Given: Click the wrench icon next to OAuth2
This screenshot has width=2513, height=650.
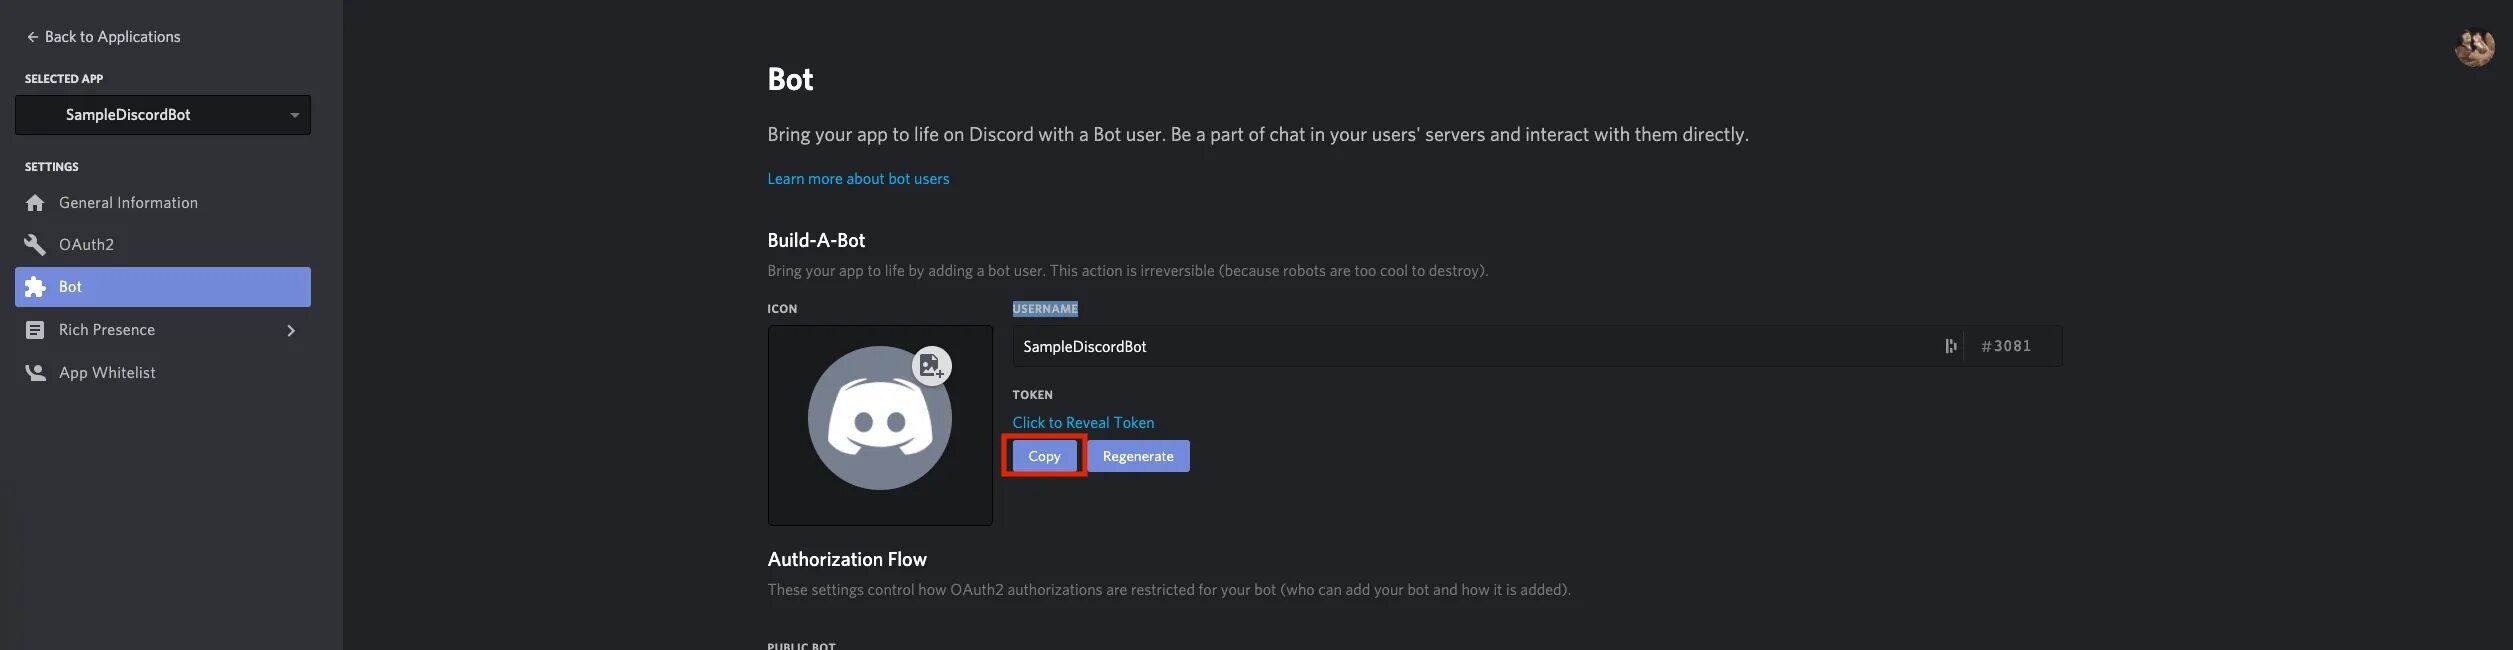Looking at the screenshot, I should [x=35, y=245].
